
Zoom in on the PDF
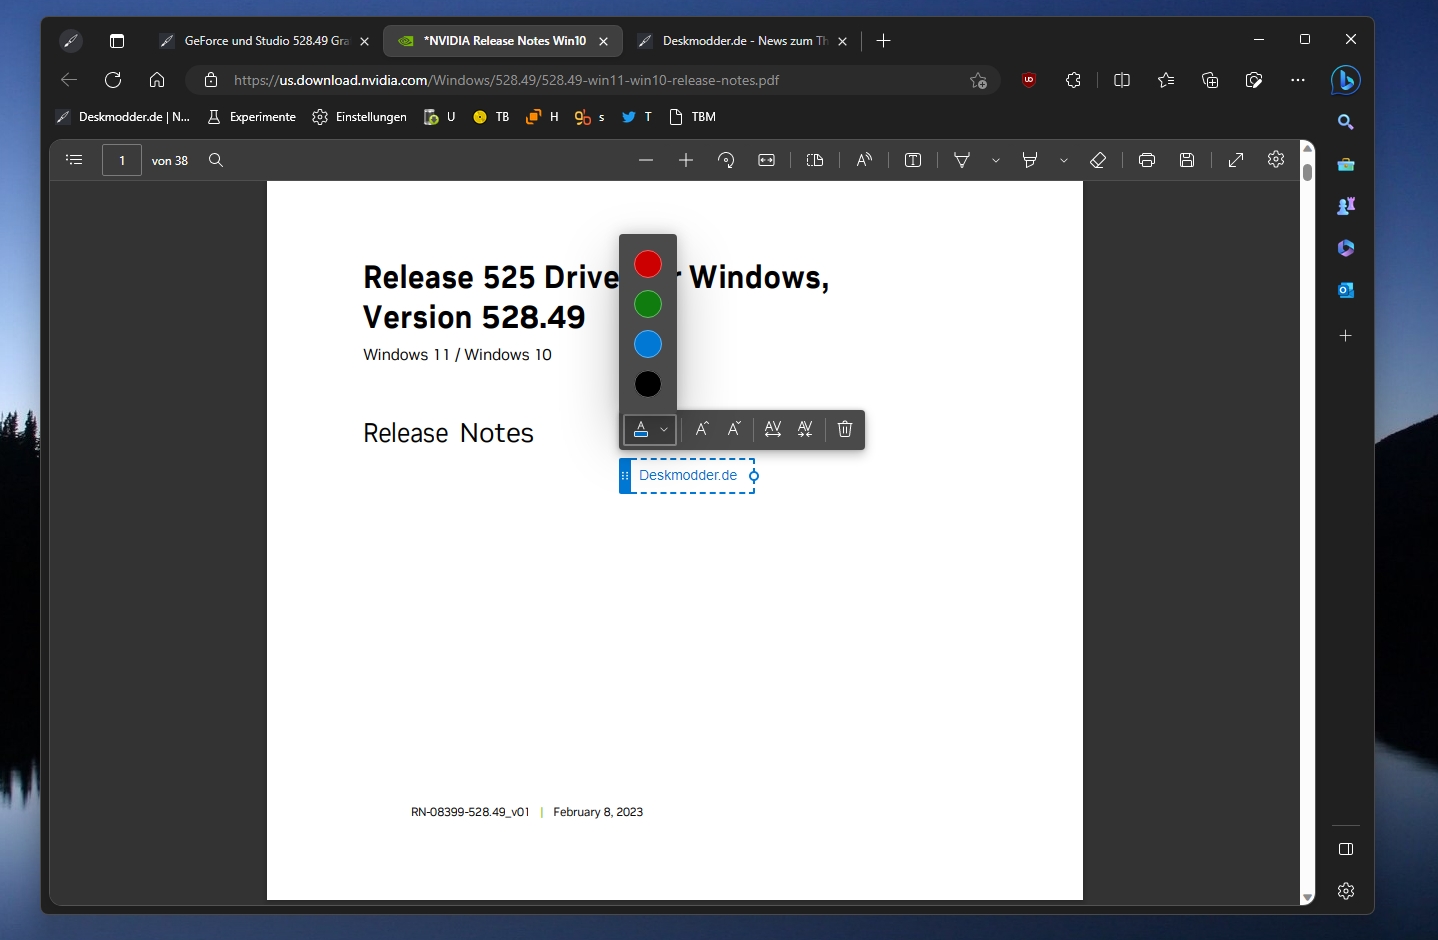point(686,160)
